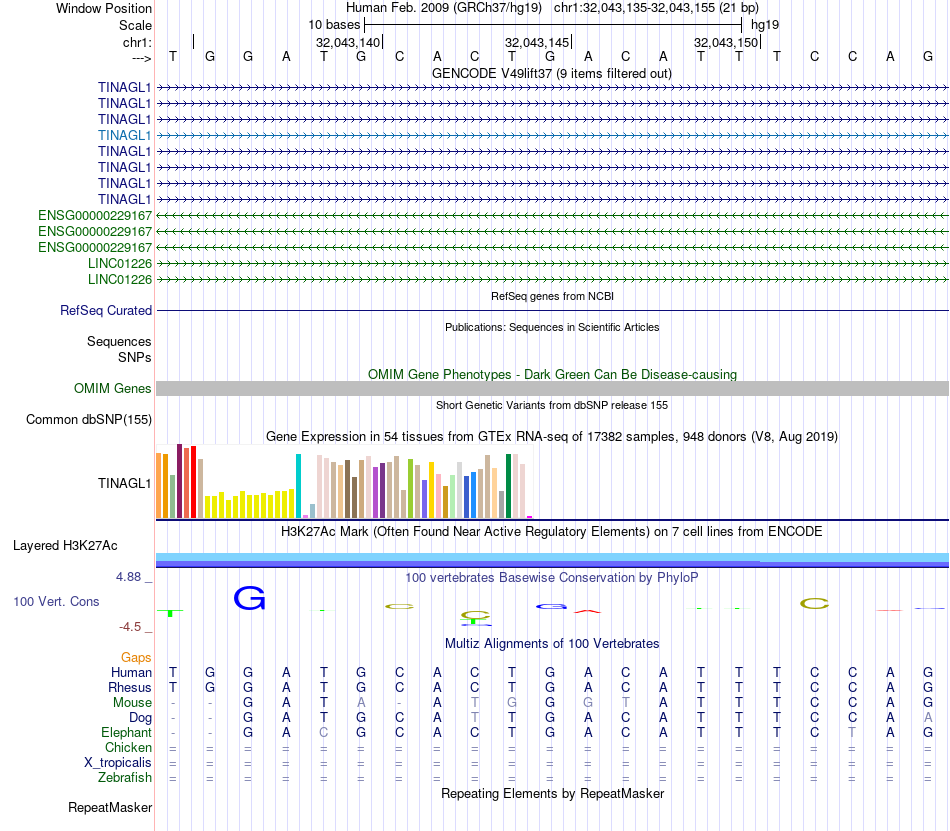Open the OMIM Gene Phenotypes track title
This screenshot has width=950, height=831.
coord(552,374)
